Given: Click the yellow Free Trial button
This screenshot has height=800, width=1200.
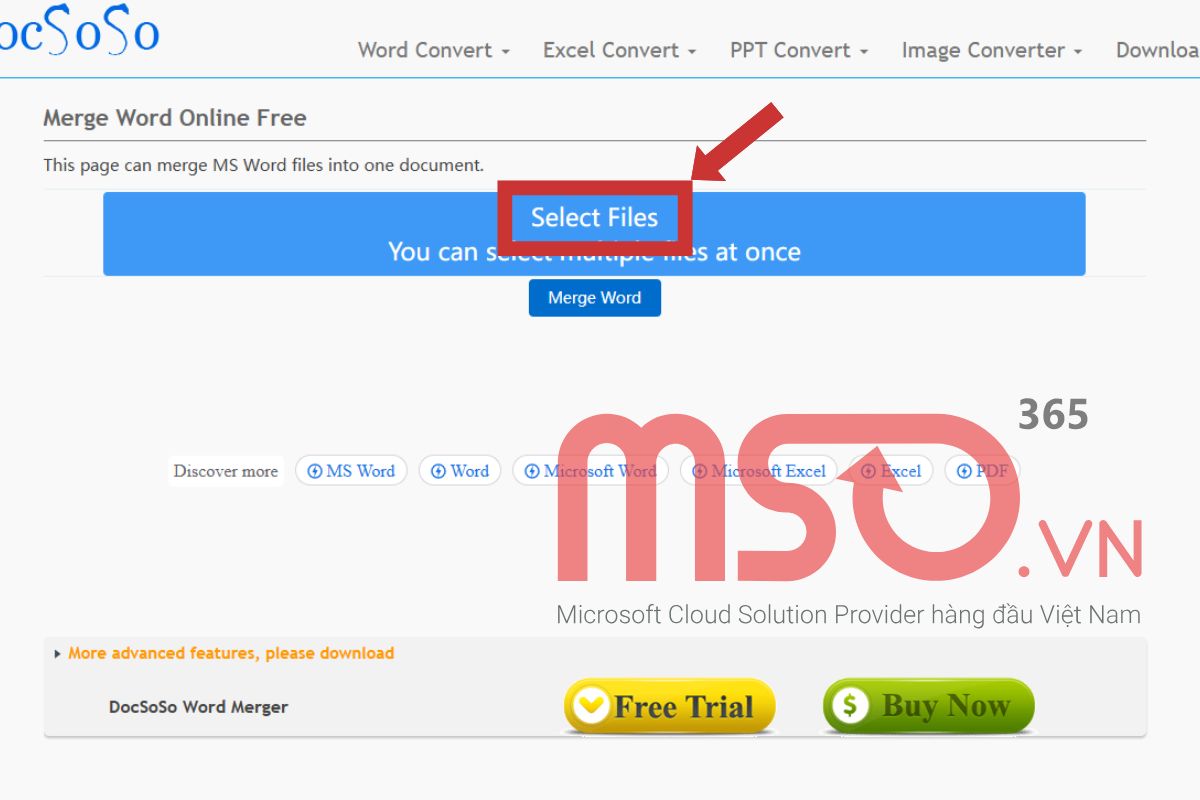Looking at the screenshot, I should [x=670, y=706].
